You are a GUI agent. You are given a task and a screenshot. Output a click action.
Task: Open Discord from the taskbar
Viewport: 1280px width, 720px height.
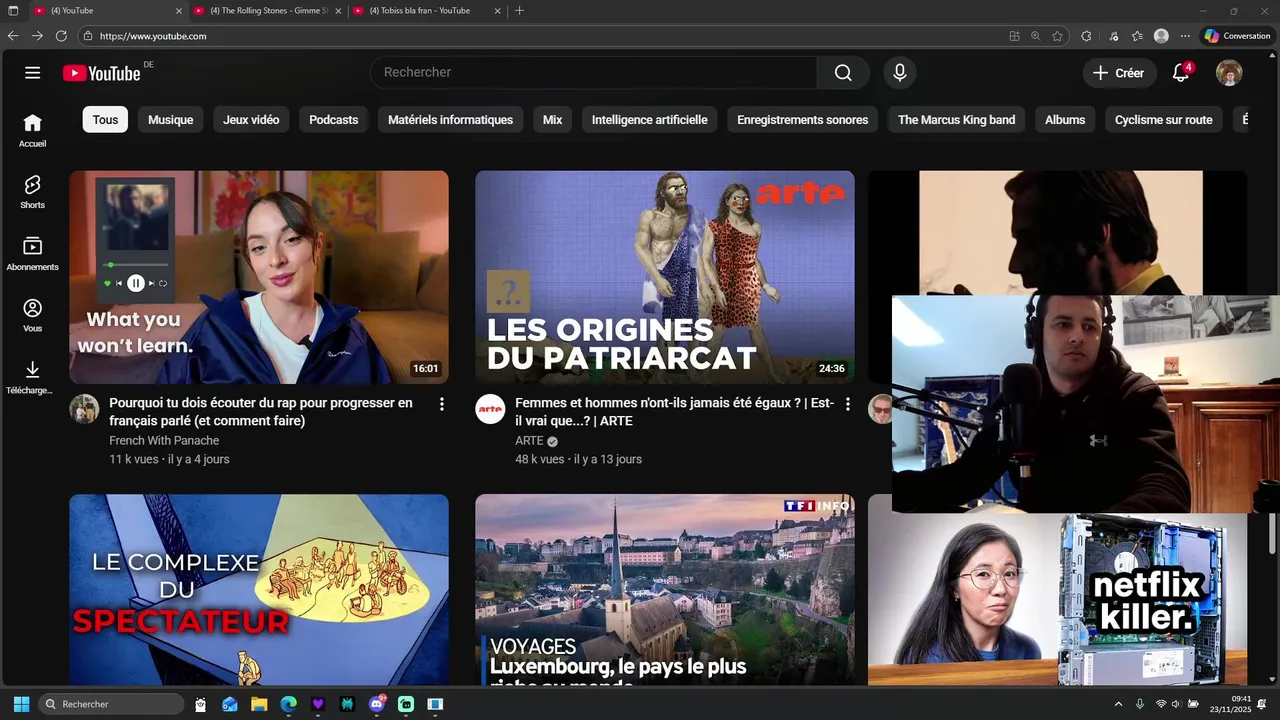(377, 704)
